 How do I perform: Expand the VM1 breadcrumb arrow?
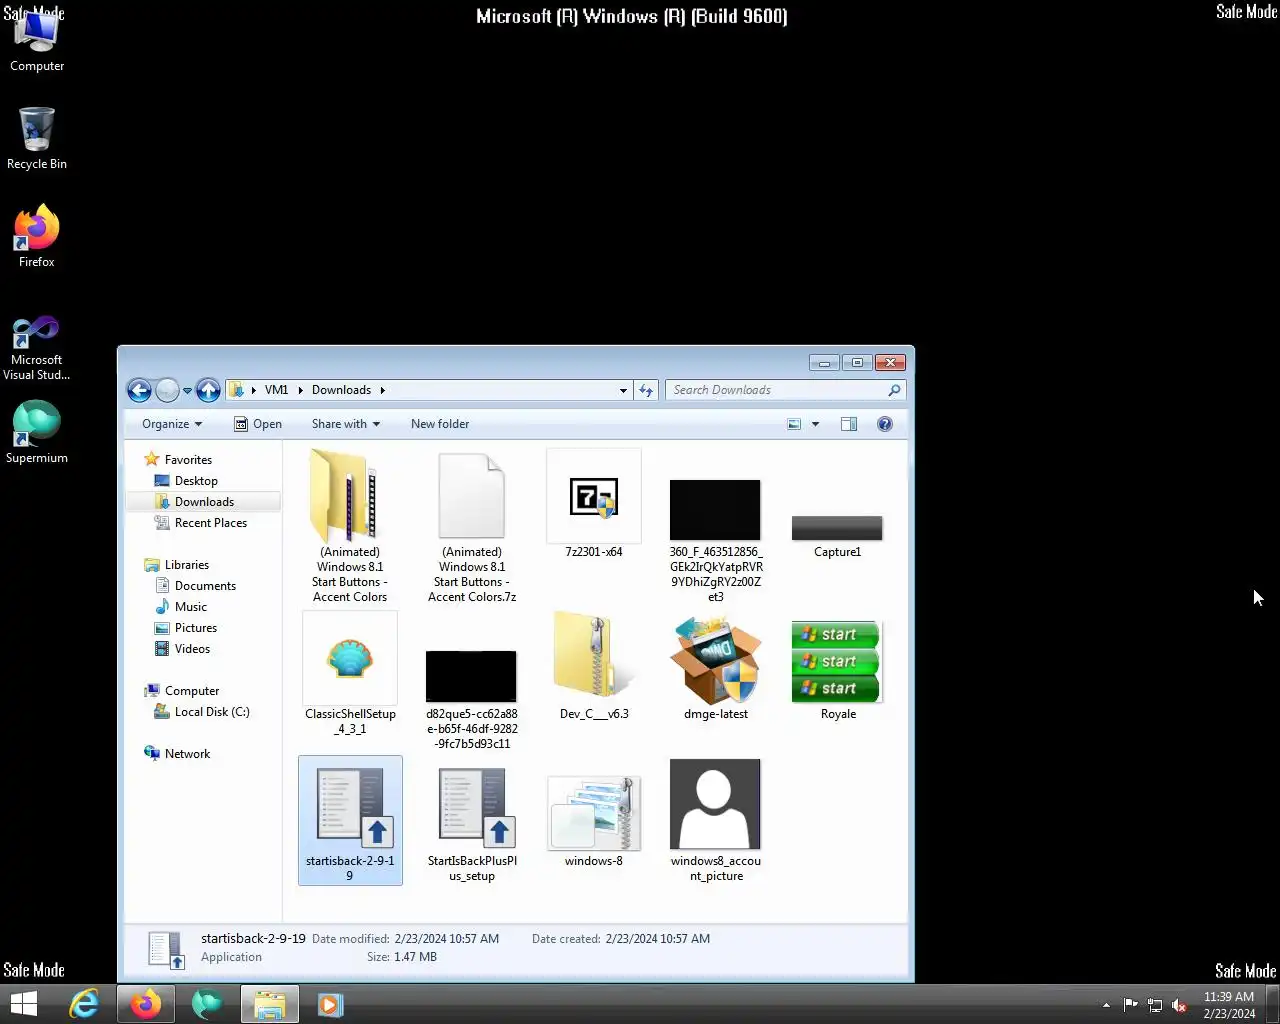(300, 390)
